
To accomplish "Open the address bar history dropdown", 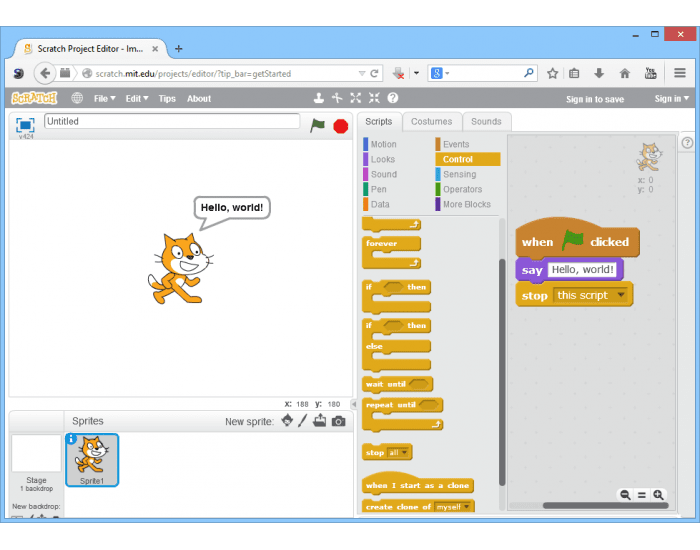I will [362, 73].
